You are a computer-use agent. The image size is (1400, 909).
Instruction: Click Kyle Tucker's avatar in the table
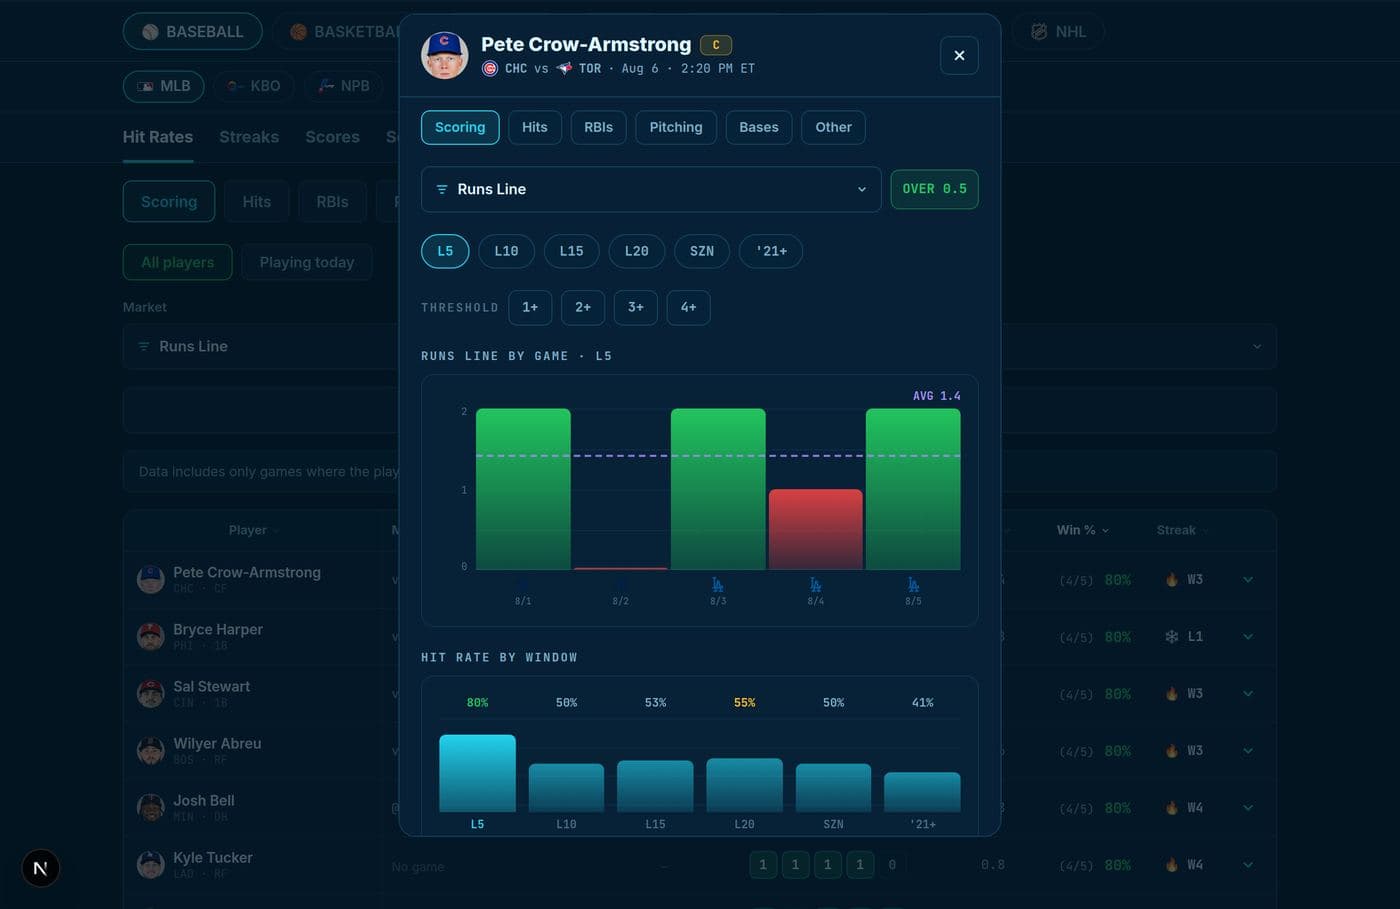coord(151,865)
